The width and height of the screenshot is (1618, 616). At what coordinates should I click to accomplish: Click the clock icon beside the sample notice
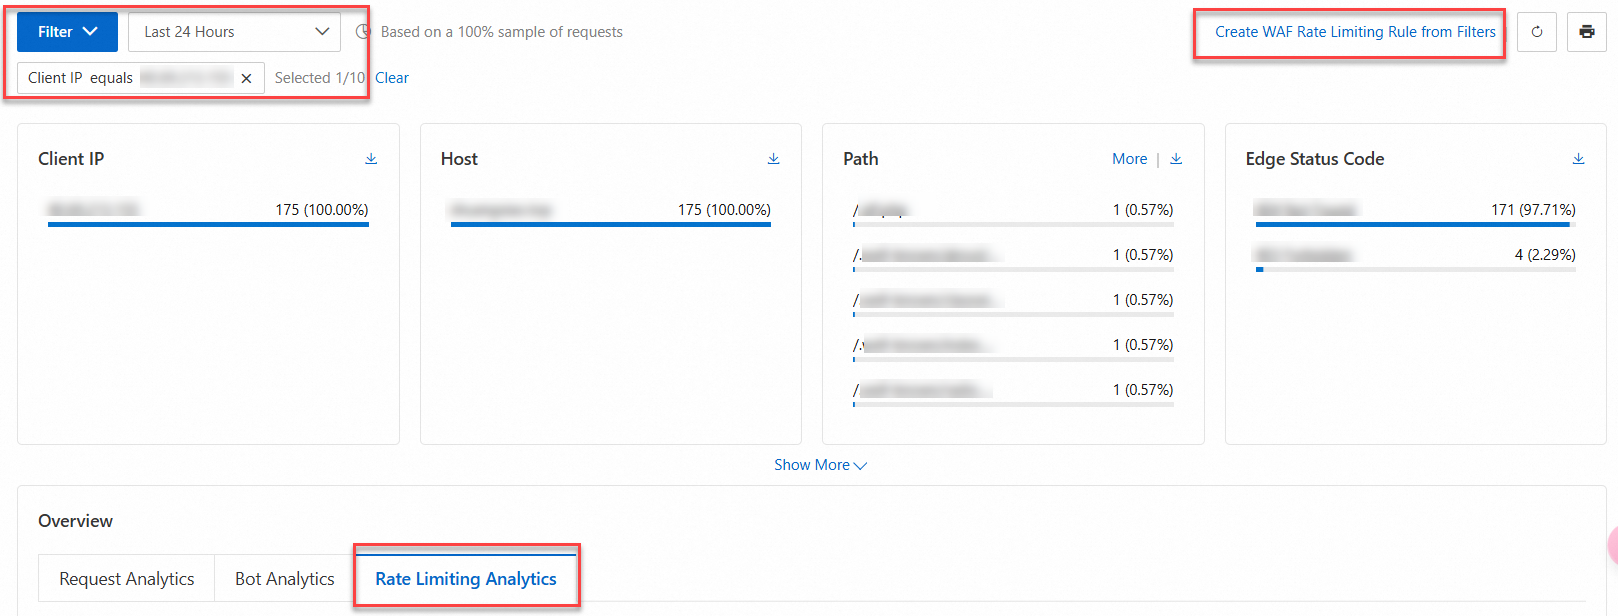click(x=363, y=32)
